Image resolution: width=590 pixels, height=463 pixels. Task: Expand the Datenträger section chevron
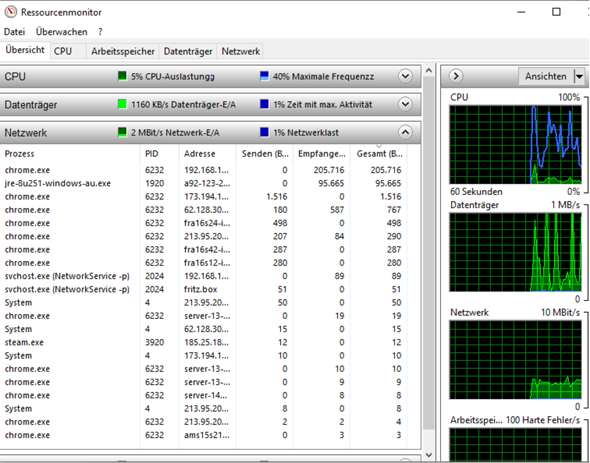(x=405, y=104)
